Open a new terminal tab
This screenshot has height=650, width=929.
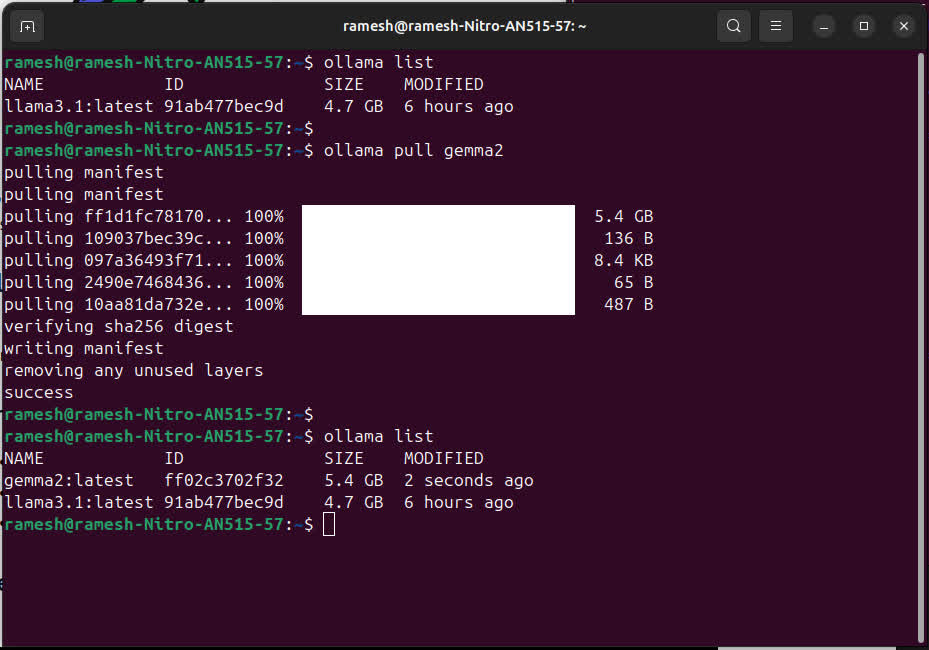point(27,26)
